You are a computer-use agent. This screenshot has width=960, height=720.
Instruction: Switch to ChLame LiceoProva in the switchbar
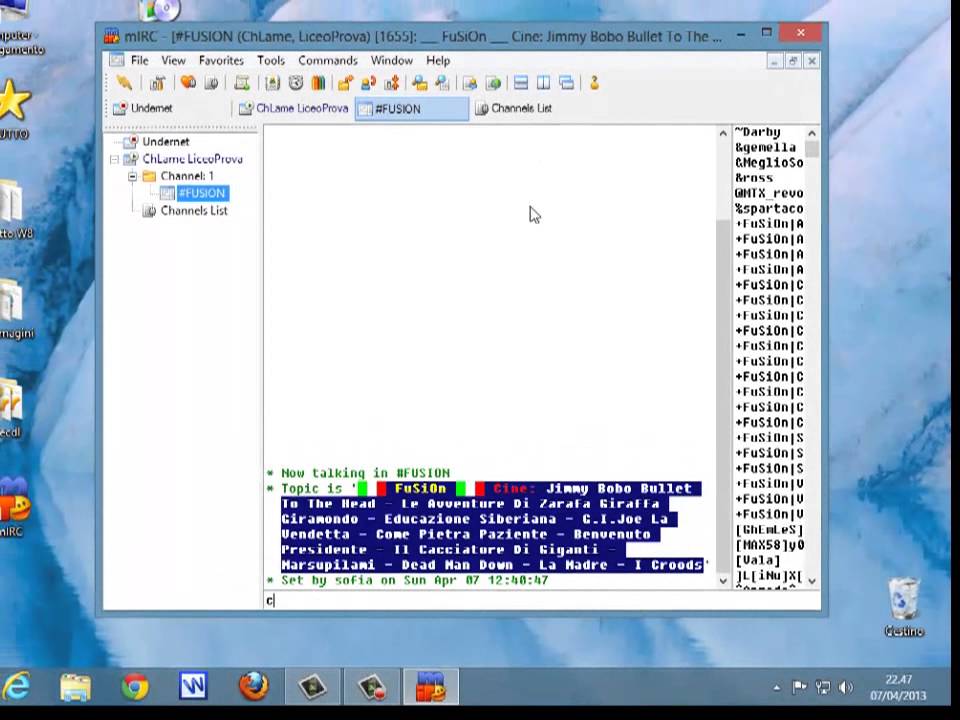pyautogui.click(x=293, y=108)
